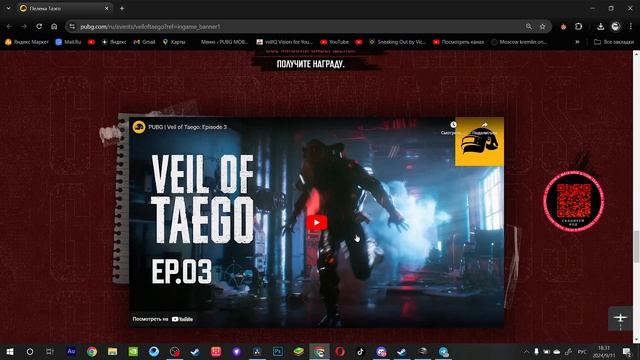Go back using the browser back arrow
Screen dimensions: 640x360
[9, 27]
